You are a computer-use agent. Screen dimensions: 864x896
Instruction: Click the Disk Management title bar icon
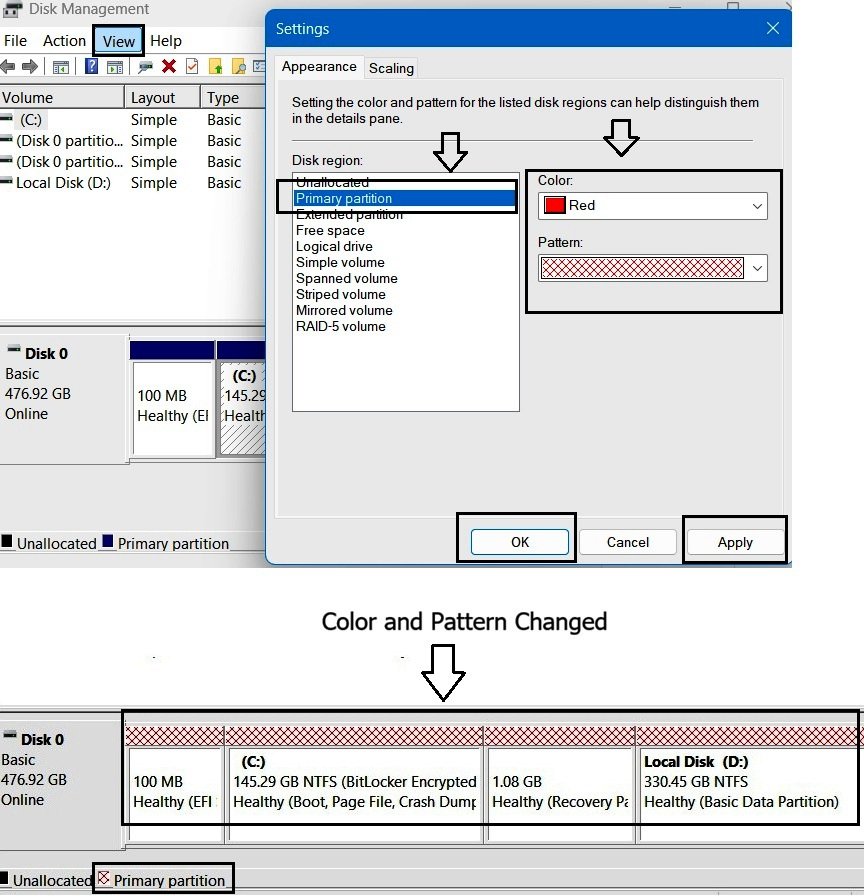click(x=12, y=9)
